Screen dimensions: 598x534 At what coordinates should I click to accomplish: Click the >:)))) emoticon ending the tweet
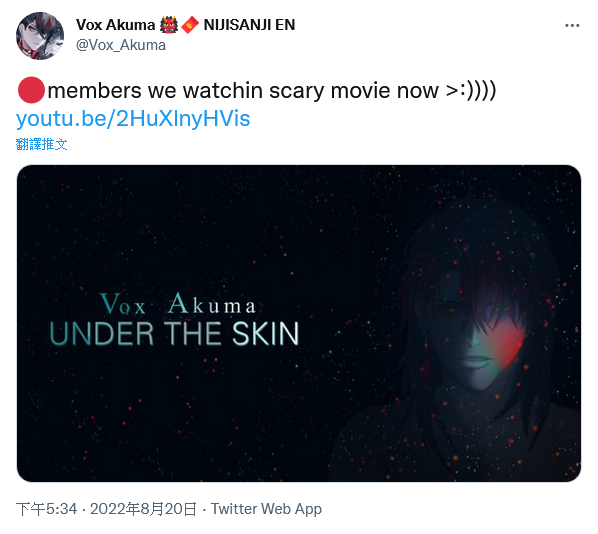(471, 91)
